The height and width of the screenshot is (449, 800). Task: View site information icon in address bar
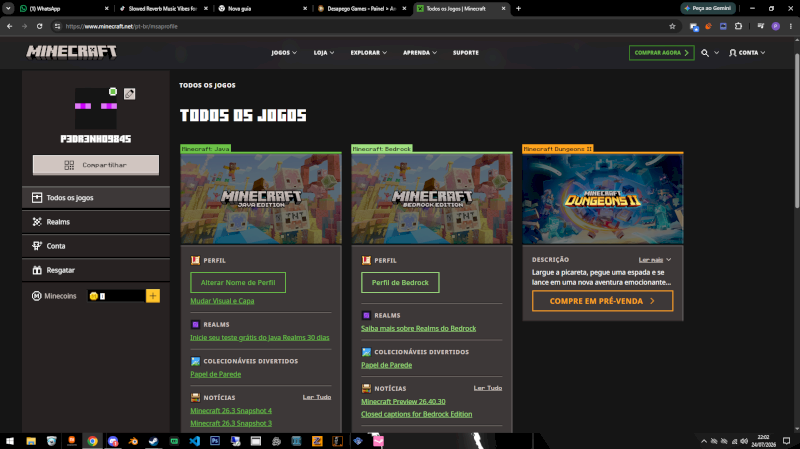click(x=57, y=27)
